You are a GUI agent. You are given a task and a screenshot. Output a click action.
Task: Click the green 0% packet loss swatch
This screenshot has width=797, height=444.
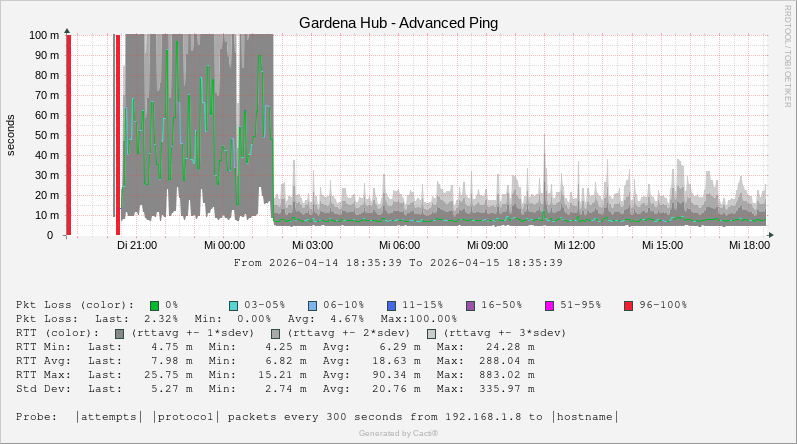(155, 305)
